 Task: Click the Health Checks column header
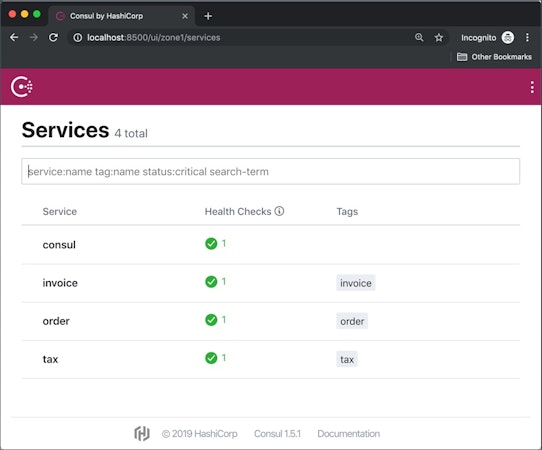coord(238,212)
